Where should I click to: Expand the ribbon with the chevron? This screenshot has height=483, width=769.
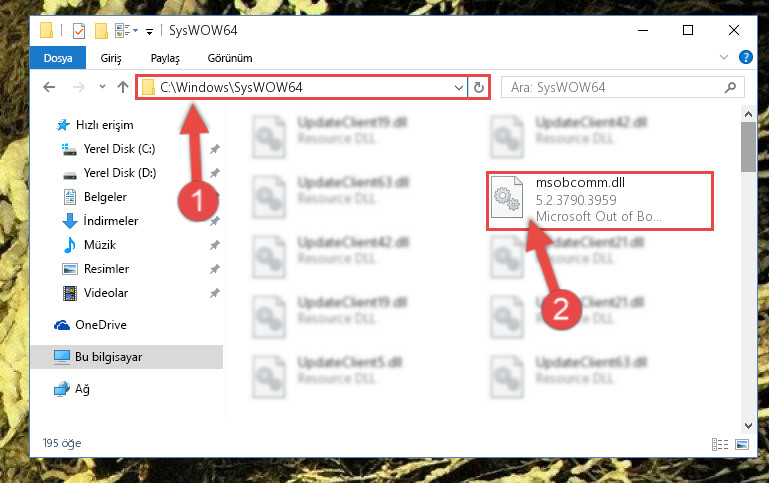click(x=723, y=57)
